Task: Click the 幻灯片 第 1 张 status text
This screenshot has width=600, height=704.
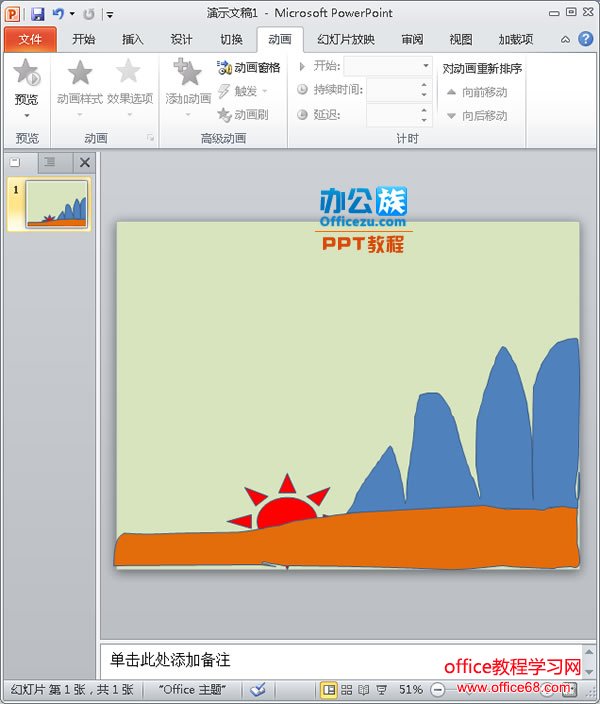Action: (72, 690)
